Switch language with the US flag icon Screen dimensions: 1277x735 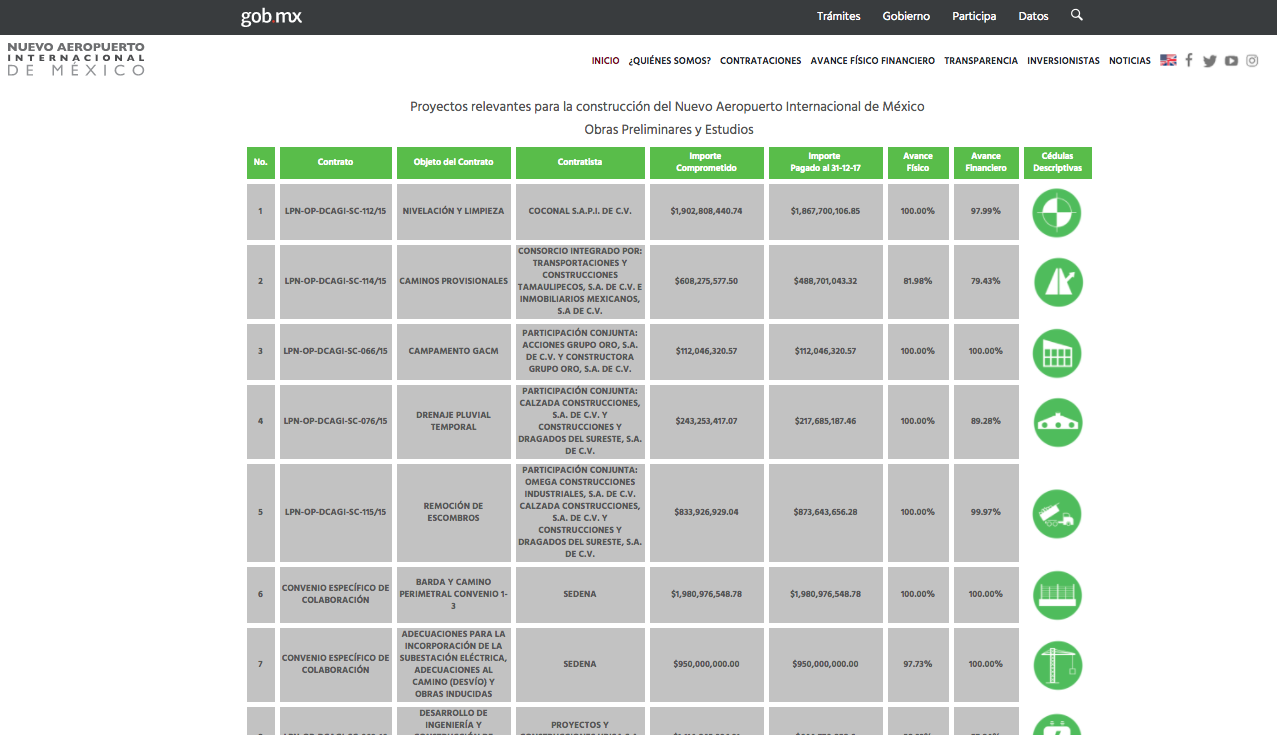pos(1168,60)
